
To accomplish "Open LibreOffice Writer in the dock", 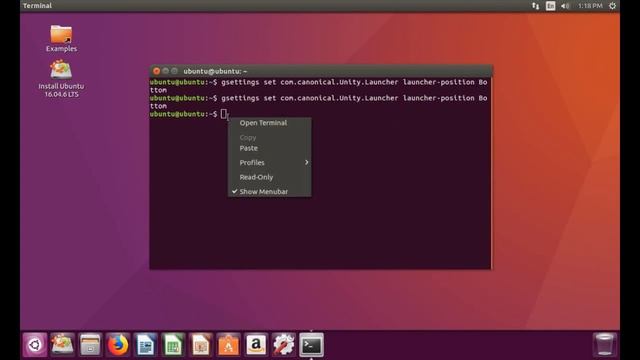I will tap(145, 345).
